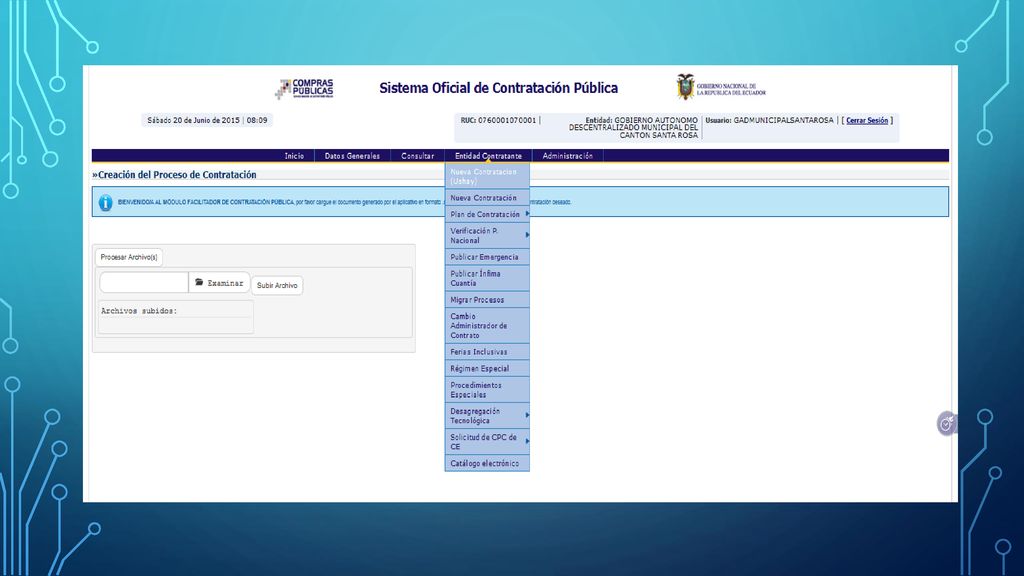Expand Desagregación Tecnológica submenu
Image resolution: width=1024 pixels, height=576 pixels.
point(527,415)
